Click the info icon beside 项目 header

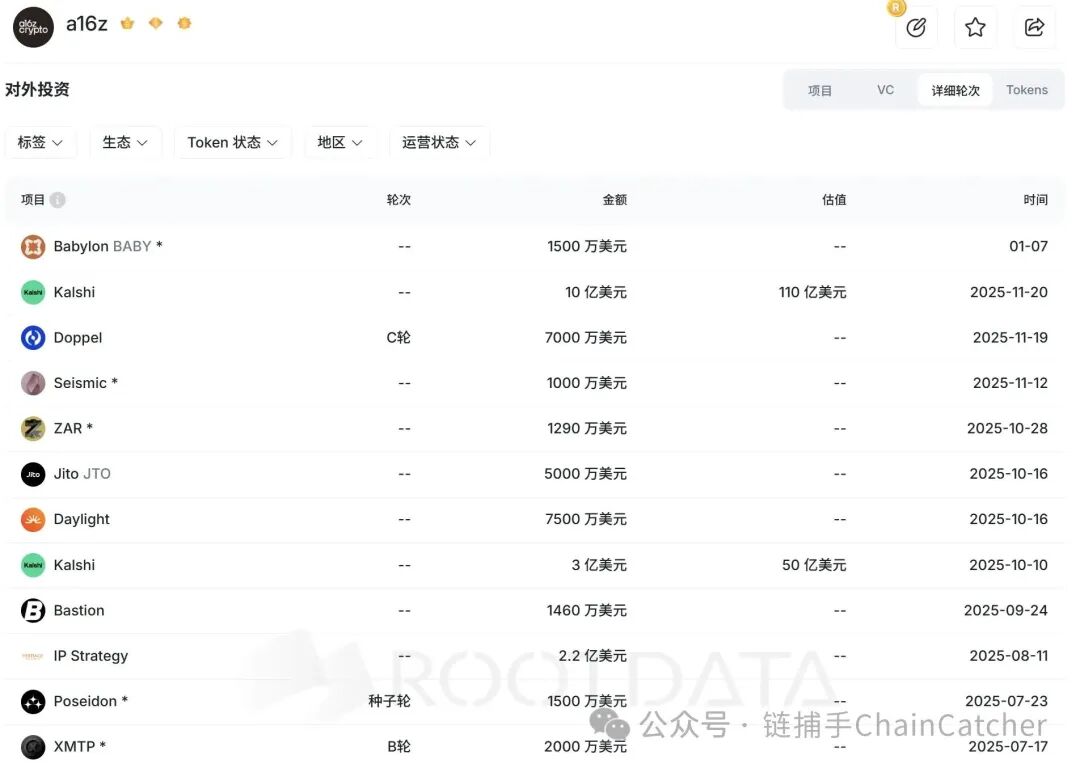(57, 199)
